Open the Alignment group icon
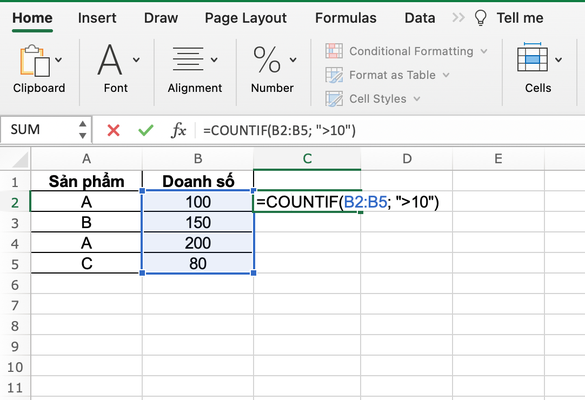The image size is (585, 400). click(x=188, y=59)
